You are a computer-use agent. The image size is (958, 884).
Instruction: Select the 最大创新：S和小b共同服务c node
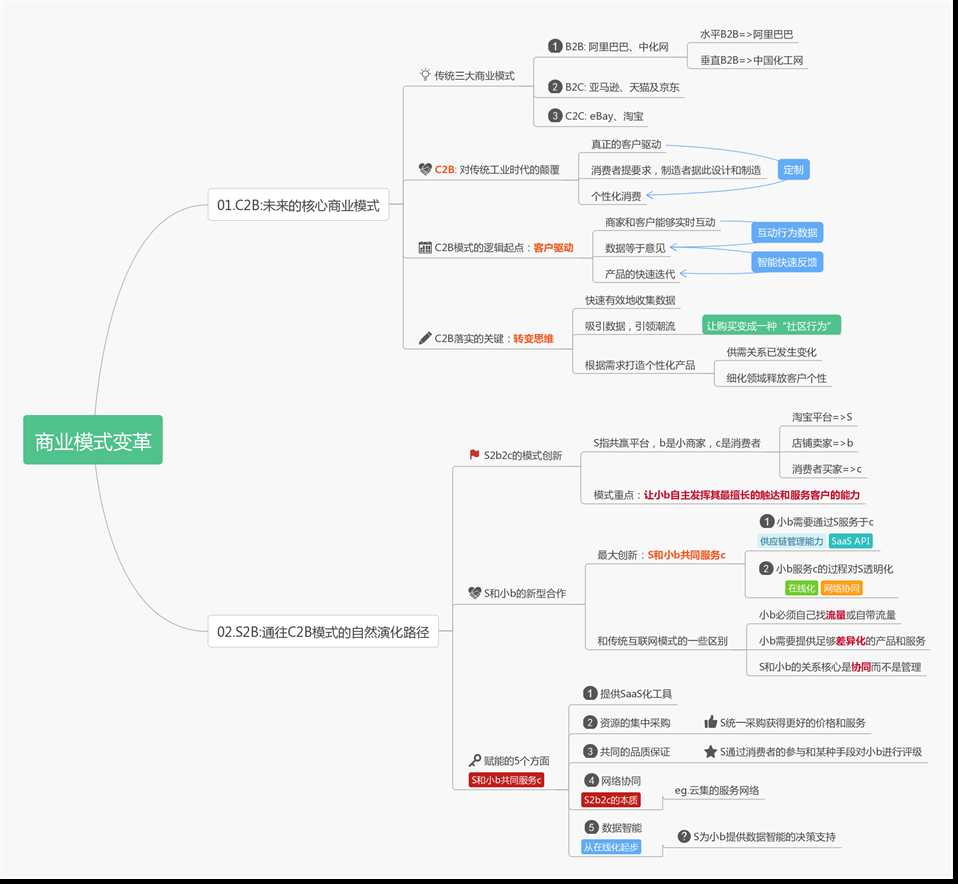click(x=661, y=555)
